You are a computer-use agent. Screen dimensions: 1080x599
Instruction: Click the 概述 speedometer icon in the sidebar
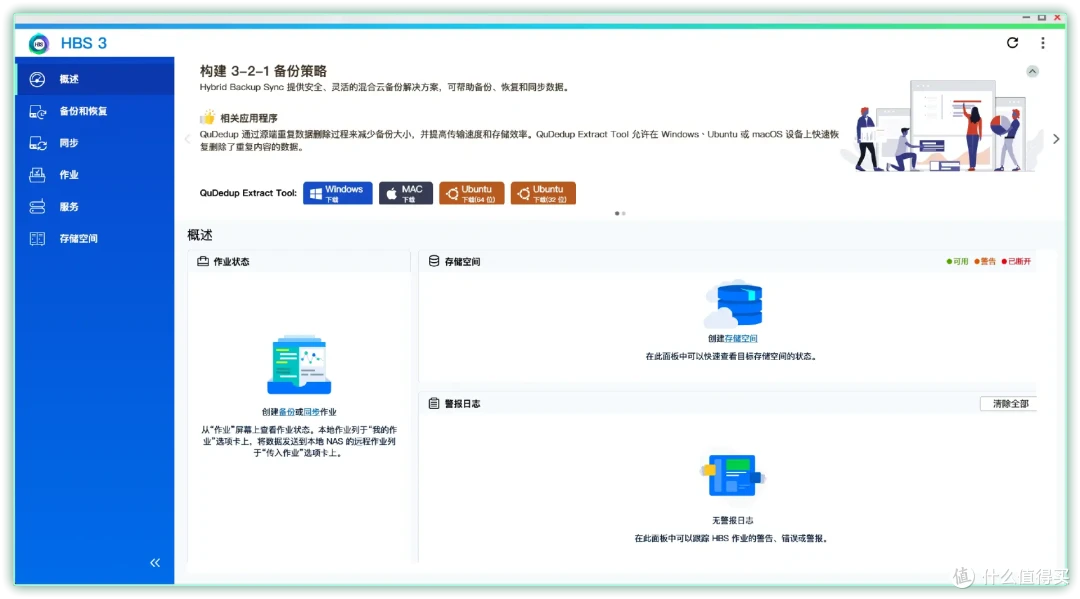click(x=37, y=79)
